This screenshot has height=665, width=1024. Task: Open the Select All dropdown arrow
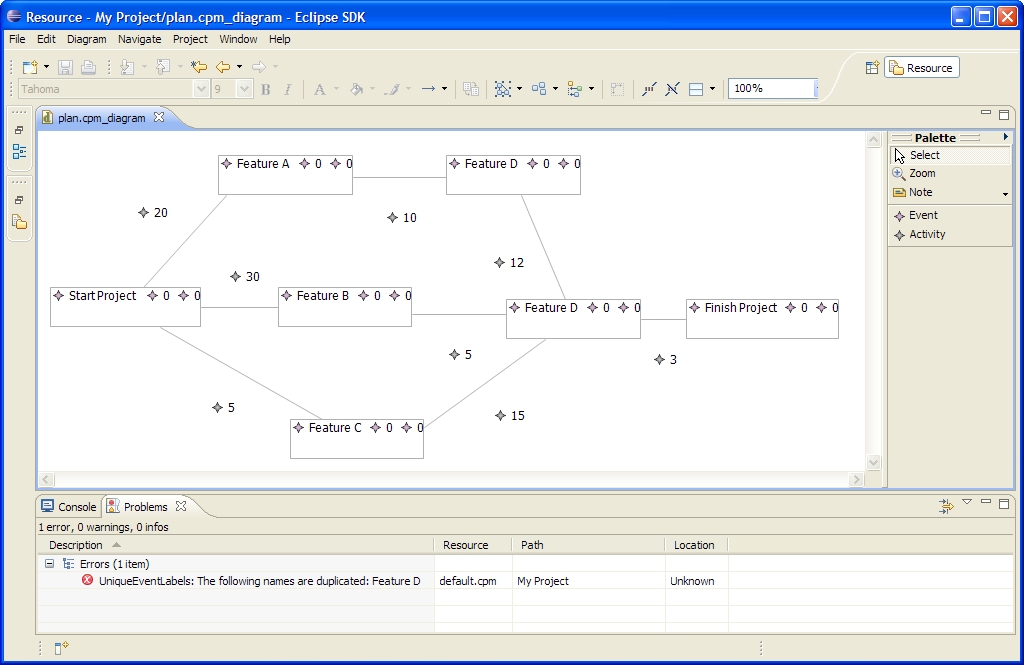click(x=520, y=89)
